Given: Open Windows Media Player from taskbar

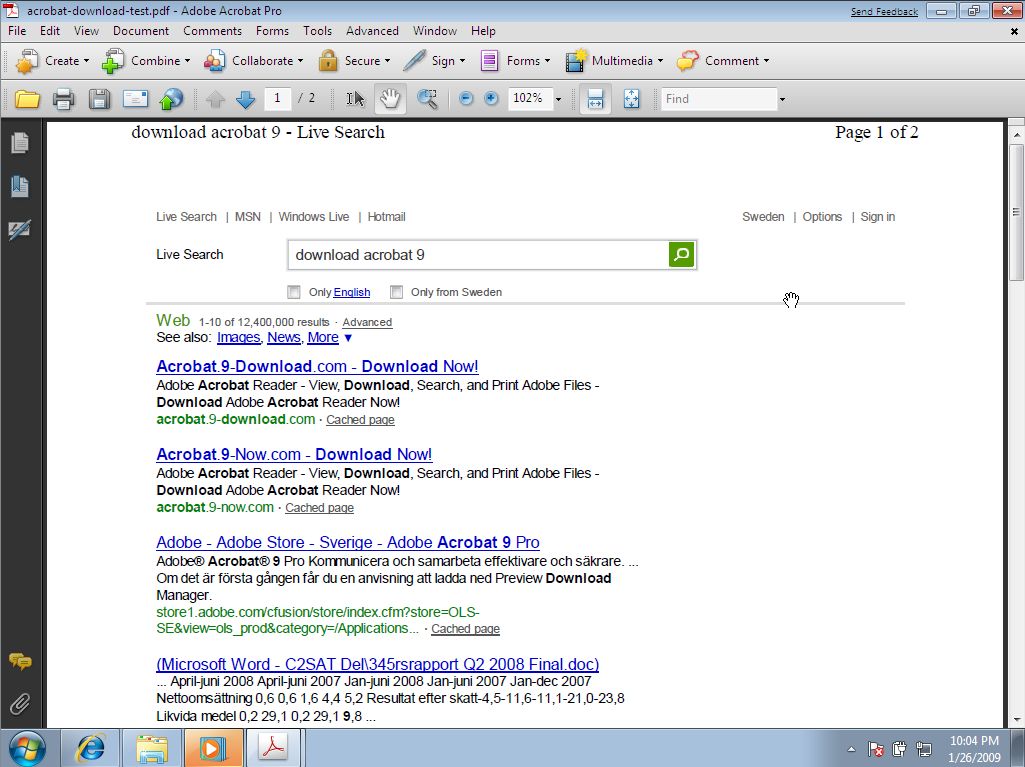Looking at the screenshot, I should tap(214, 748).
